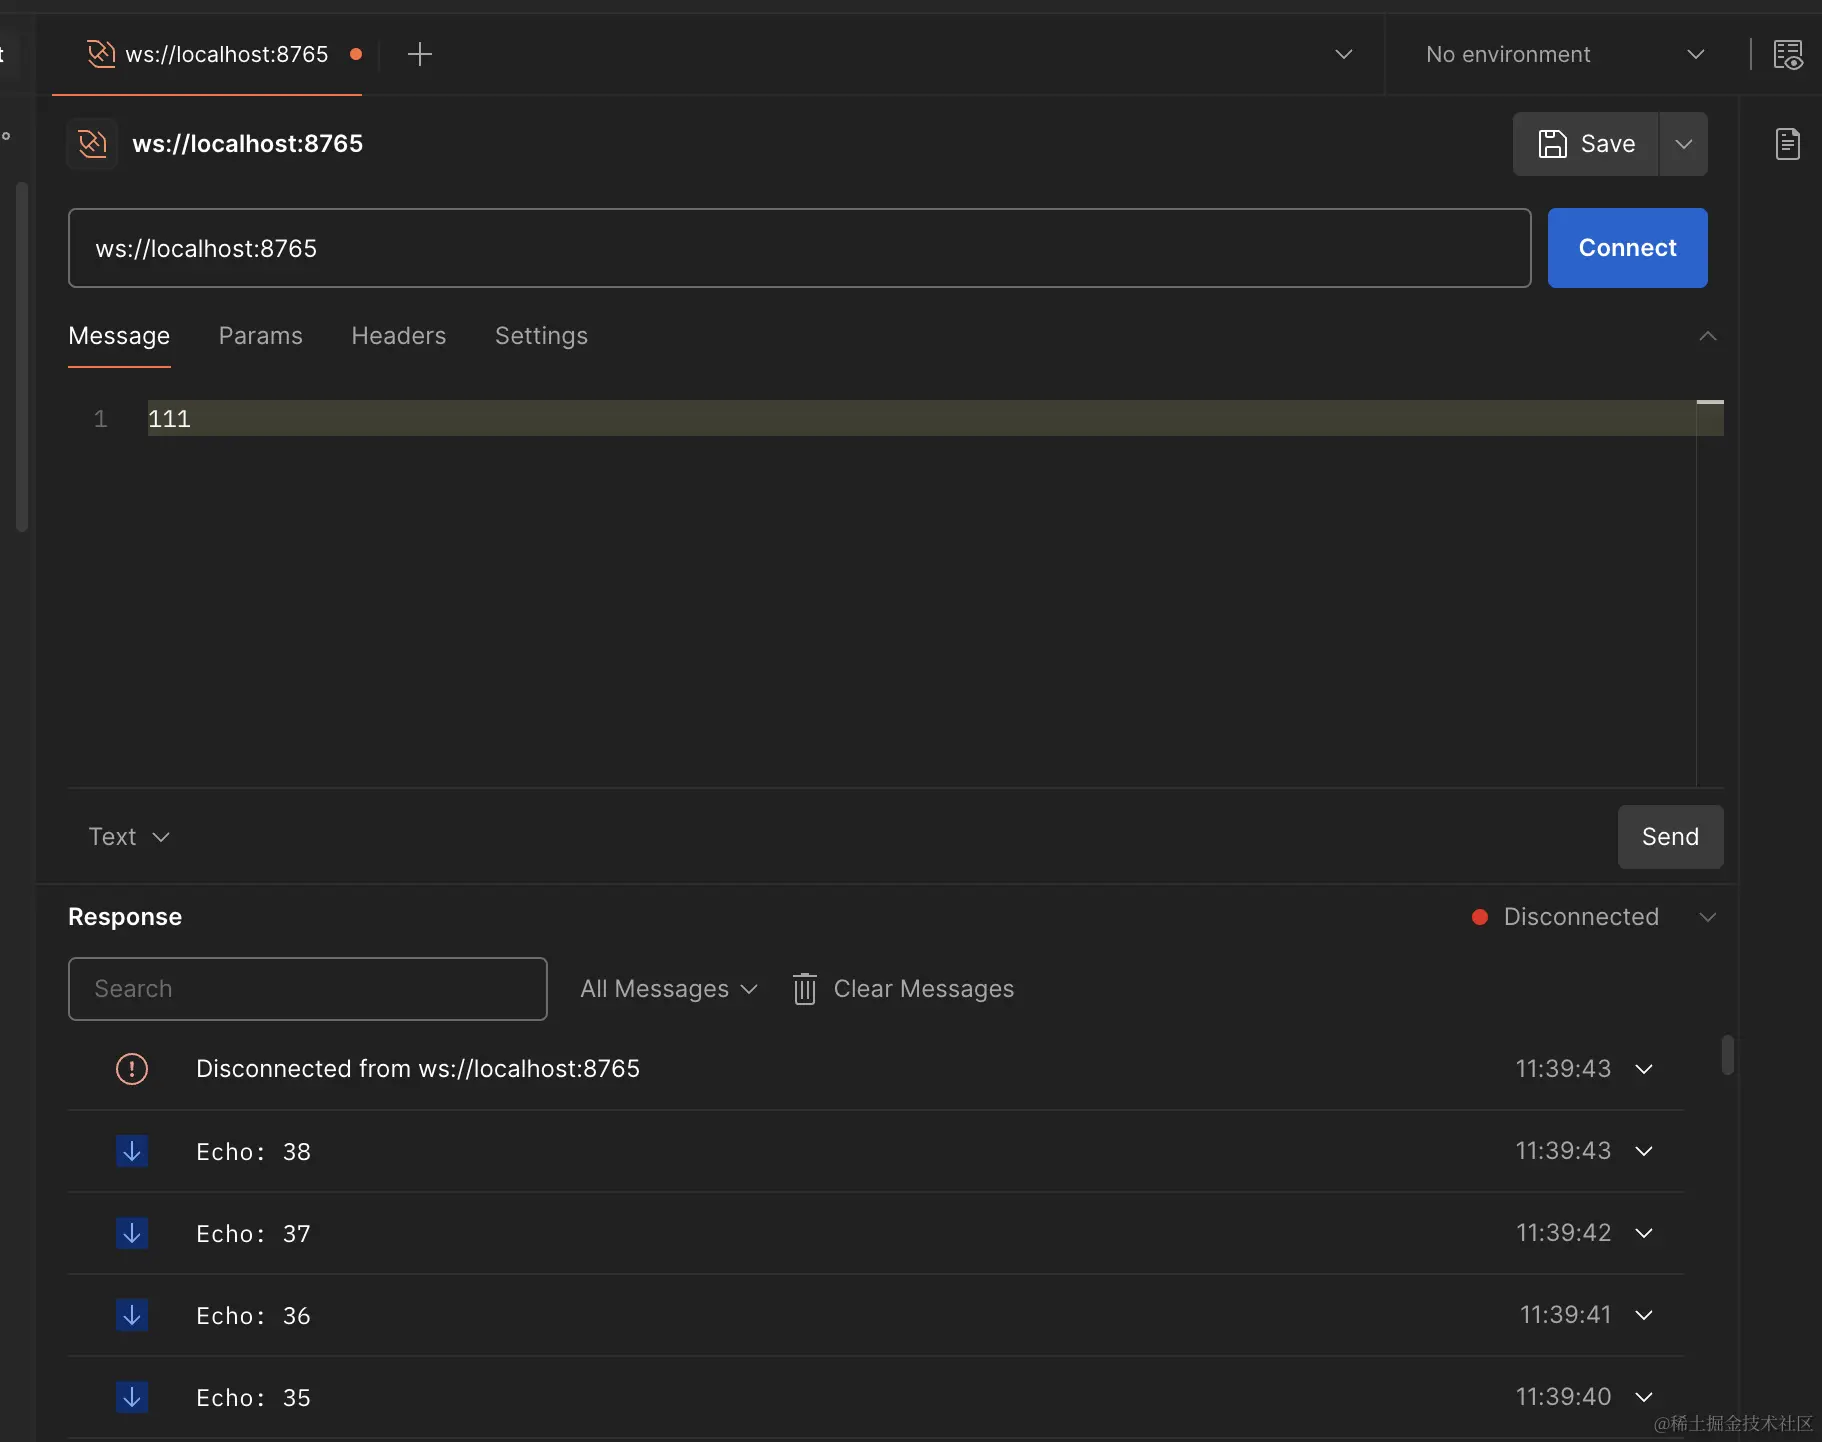
Task: Click the line number 1 in editor
Action: [x=100, y=419]
